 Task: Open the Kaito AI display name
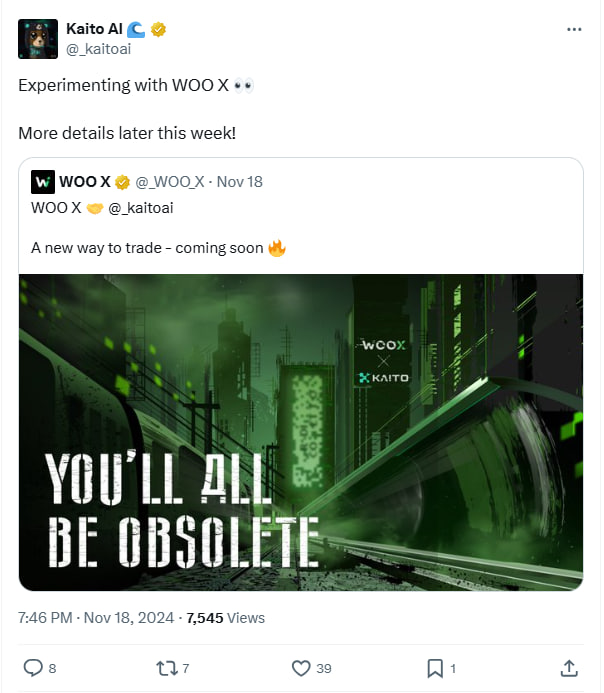(x=94, y=29)
